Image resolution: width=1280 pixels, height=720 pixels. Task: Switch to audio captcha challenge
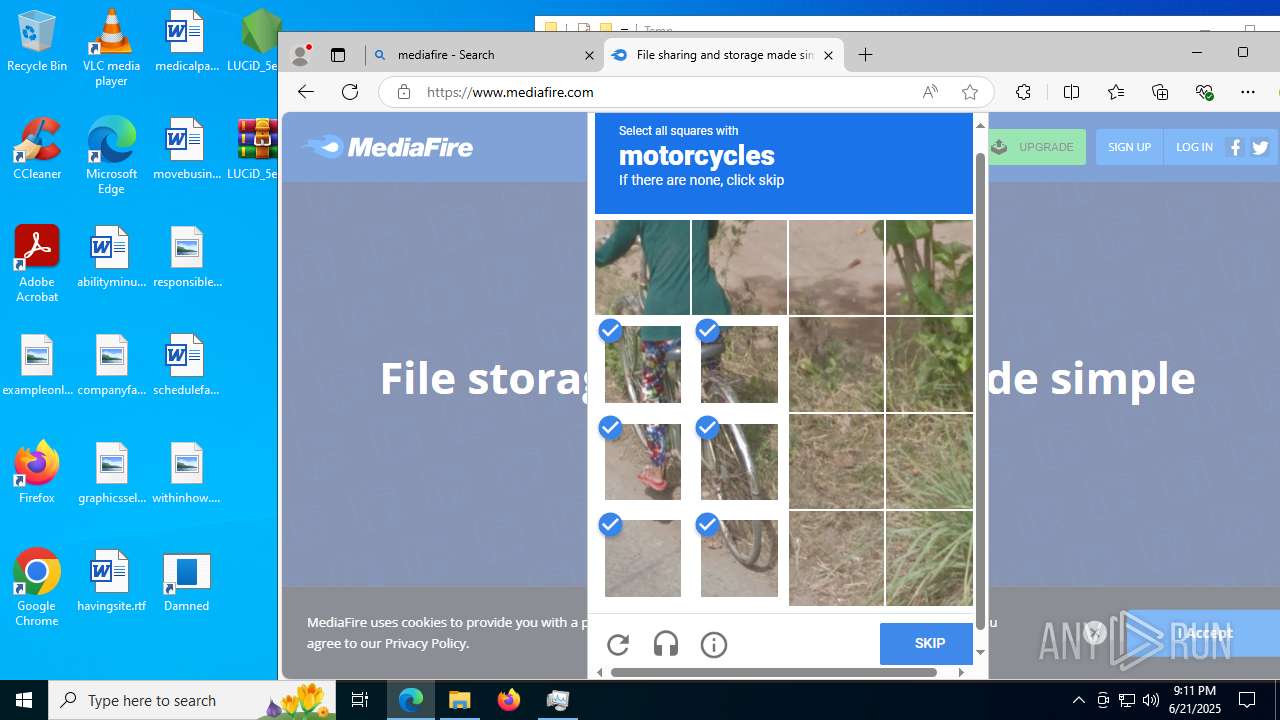[666, 645]
